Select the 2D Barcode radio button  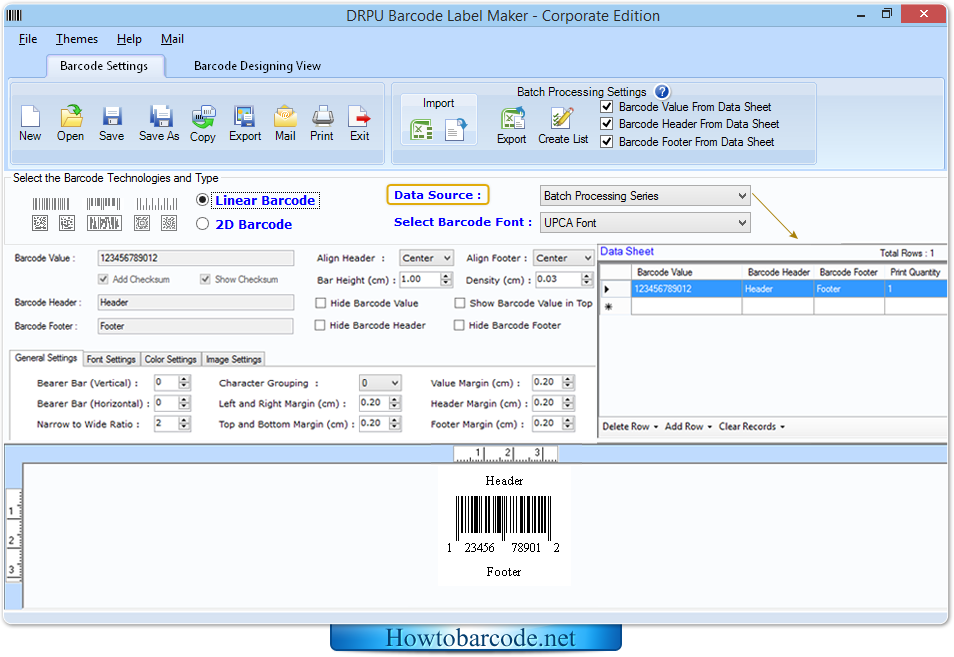(x=203, y=224)
